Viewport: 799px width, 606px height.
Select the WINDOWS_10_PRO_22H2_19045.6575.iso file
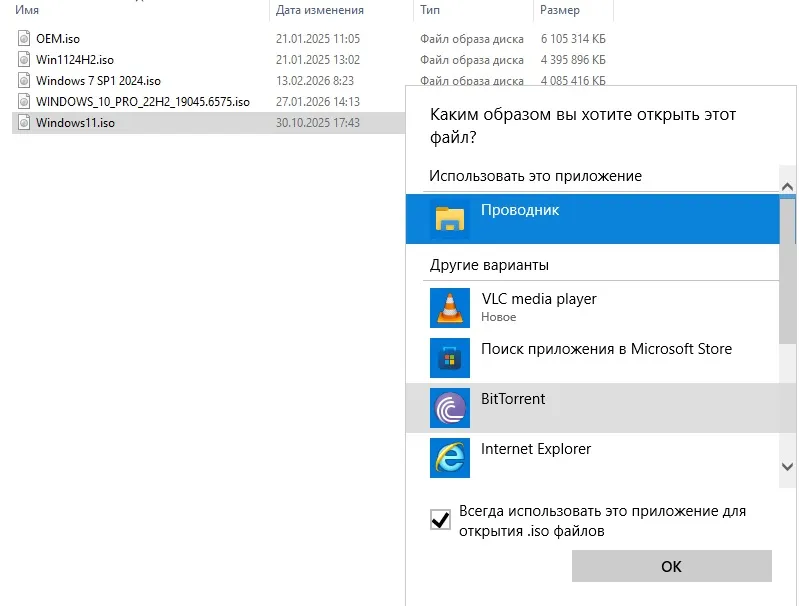[143, 101]
